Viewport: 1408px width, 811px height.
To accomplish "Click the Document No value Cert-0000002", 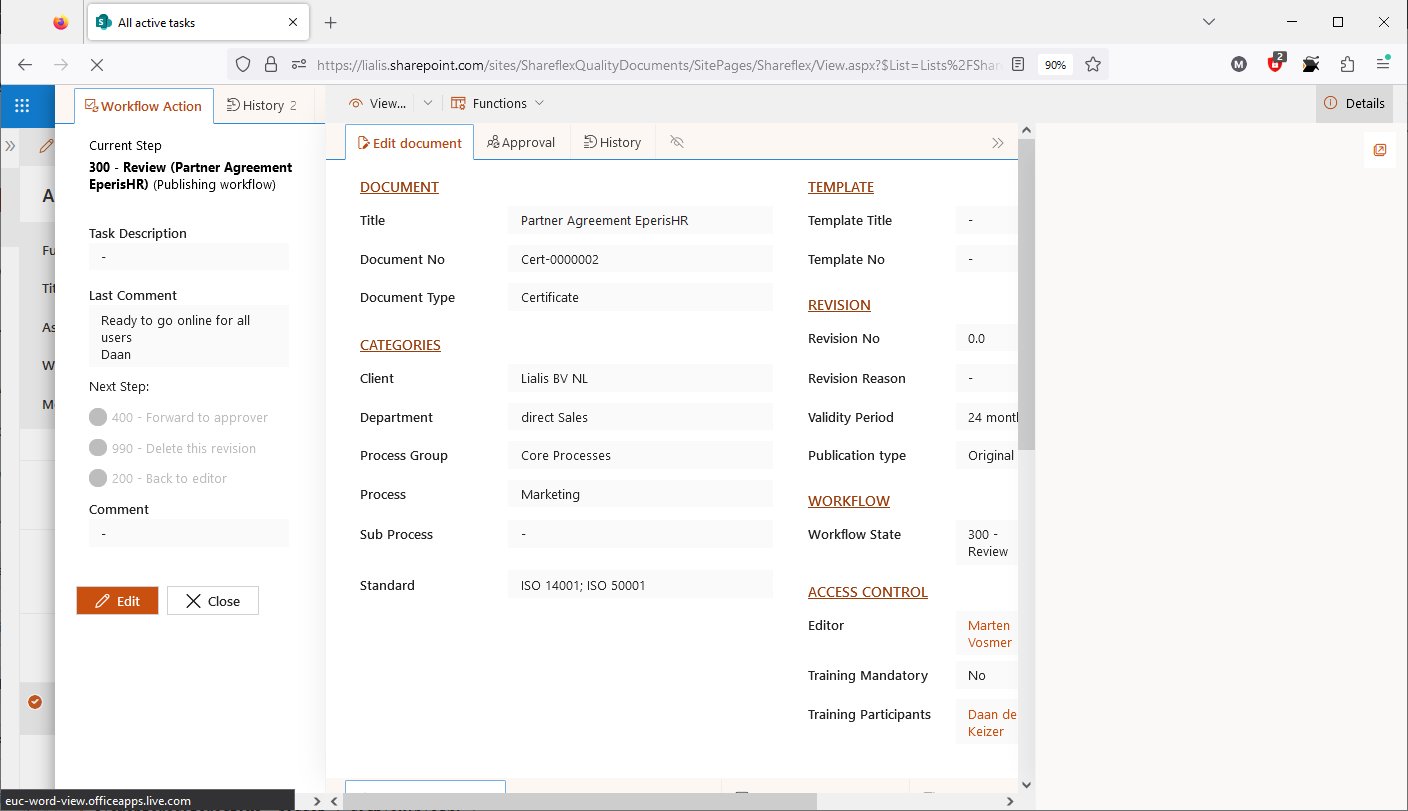I will pyautogui.click(x=640, y=259).
